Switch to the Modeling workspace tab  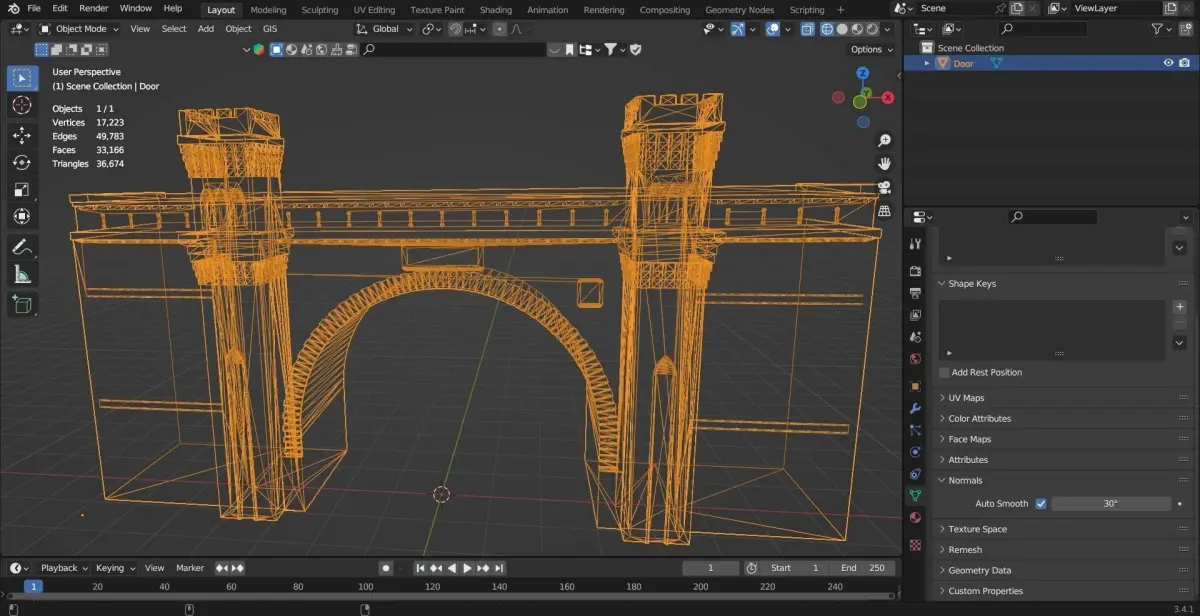pyautogui.click(x=267, y=9)
